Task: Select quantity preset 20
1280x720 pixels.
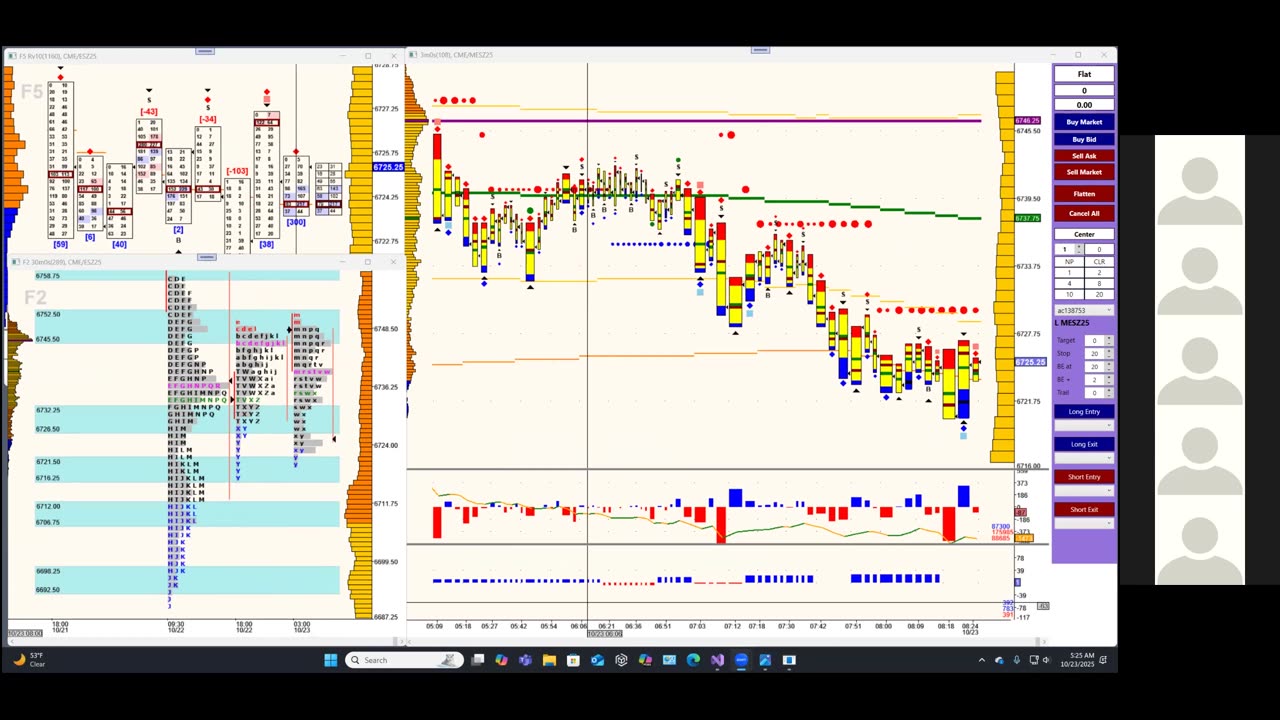Action: pyautogui.click(x=1099, y=295)
